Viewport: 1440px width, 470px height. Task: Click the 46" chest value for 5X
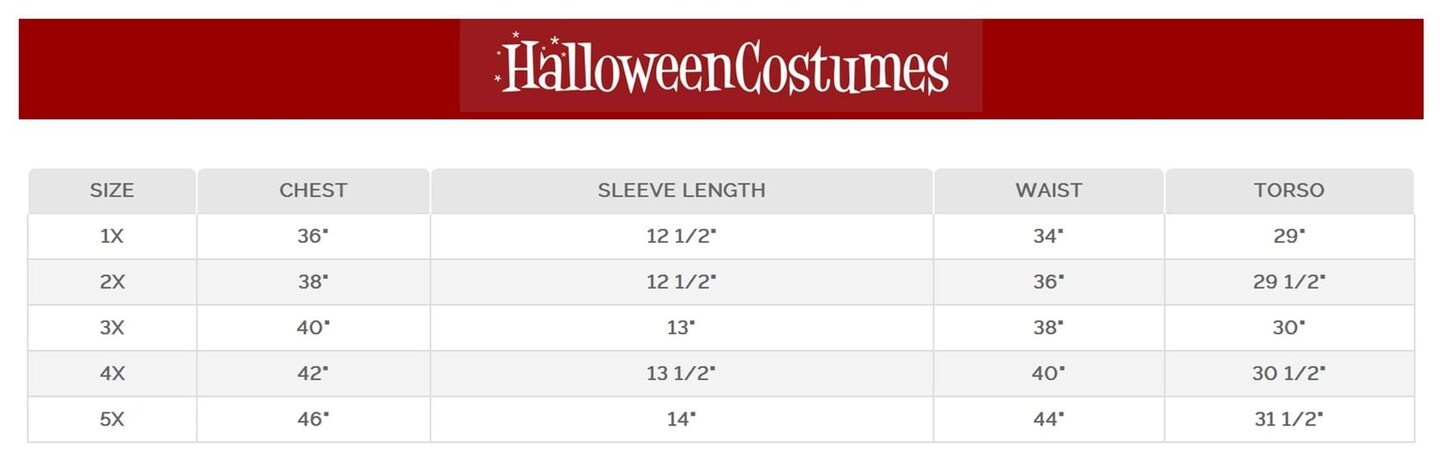click(313, 420)
